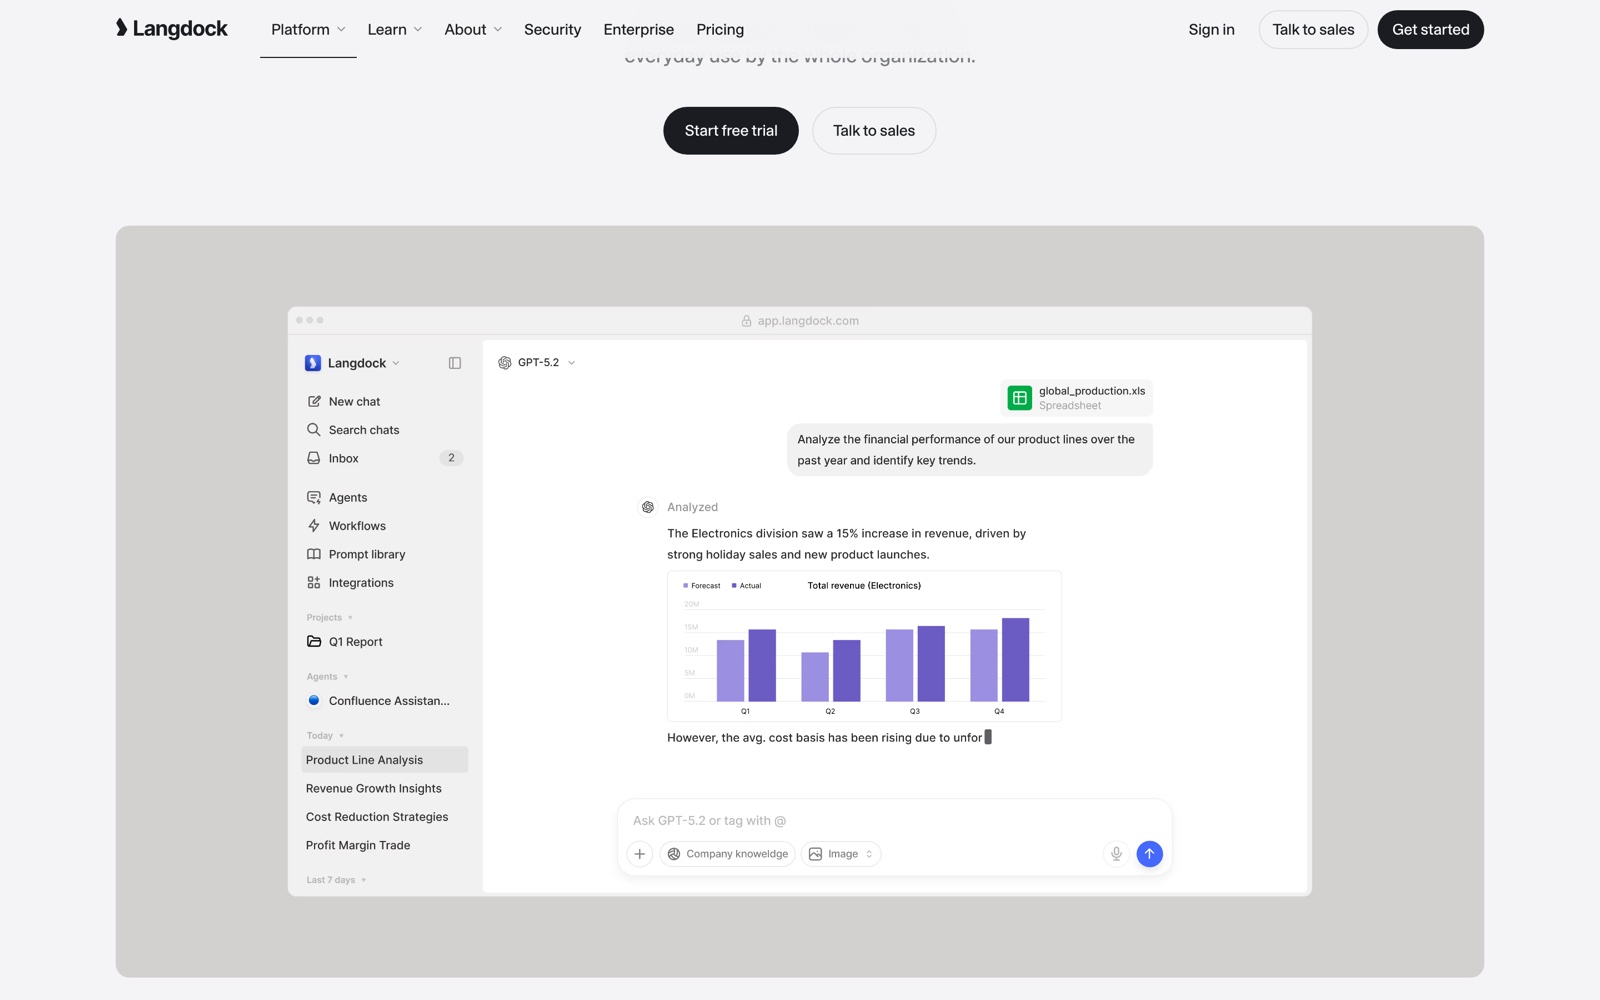Click the Ask GPT-5.2 input field
This screenshot has height=1000, width=1600.
[895, 821]
